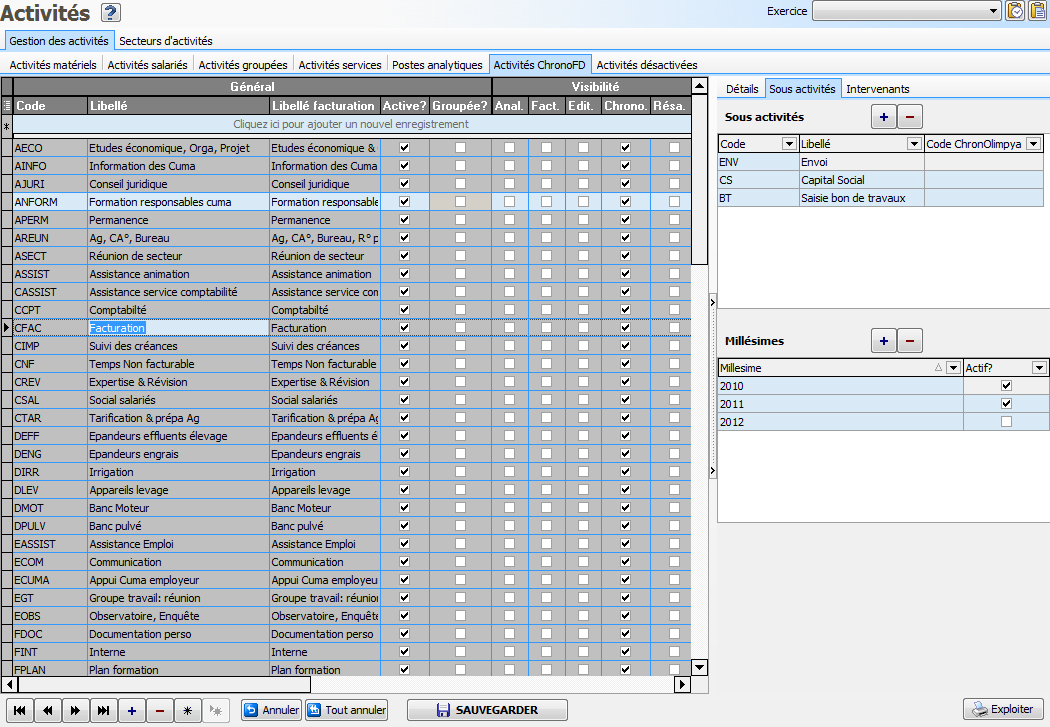Click the disabled sparkle button in bottom toolbar

[x=216, y=710]
